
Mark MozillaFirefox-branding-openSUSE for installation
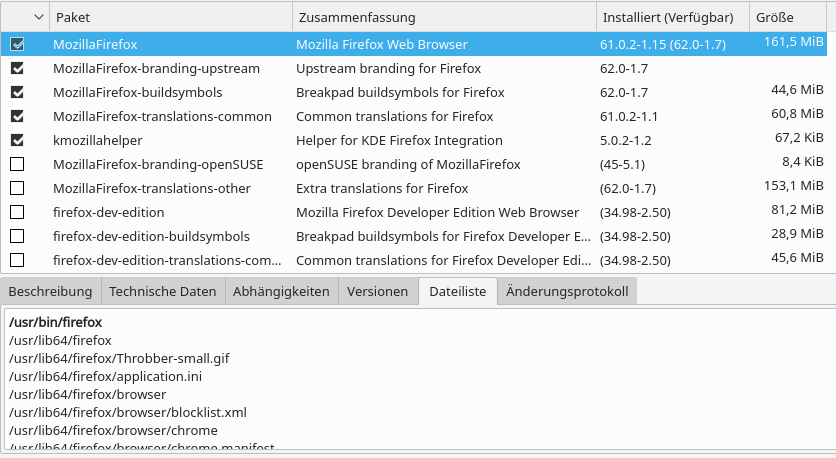point(17,164)
